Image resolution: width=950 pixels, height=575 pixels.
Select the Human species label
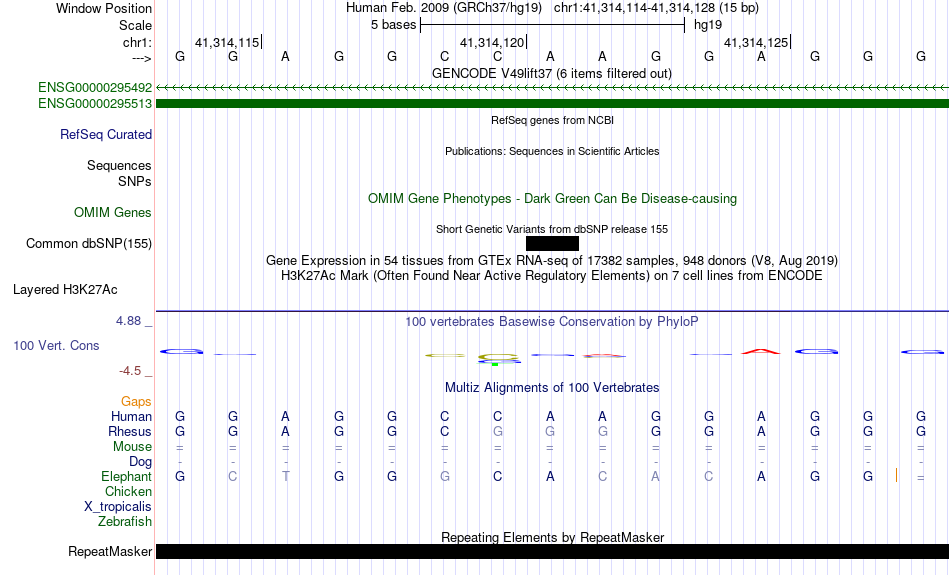131,417
